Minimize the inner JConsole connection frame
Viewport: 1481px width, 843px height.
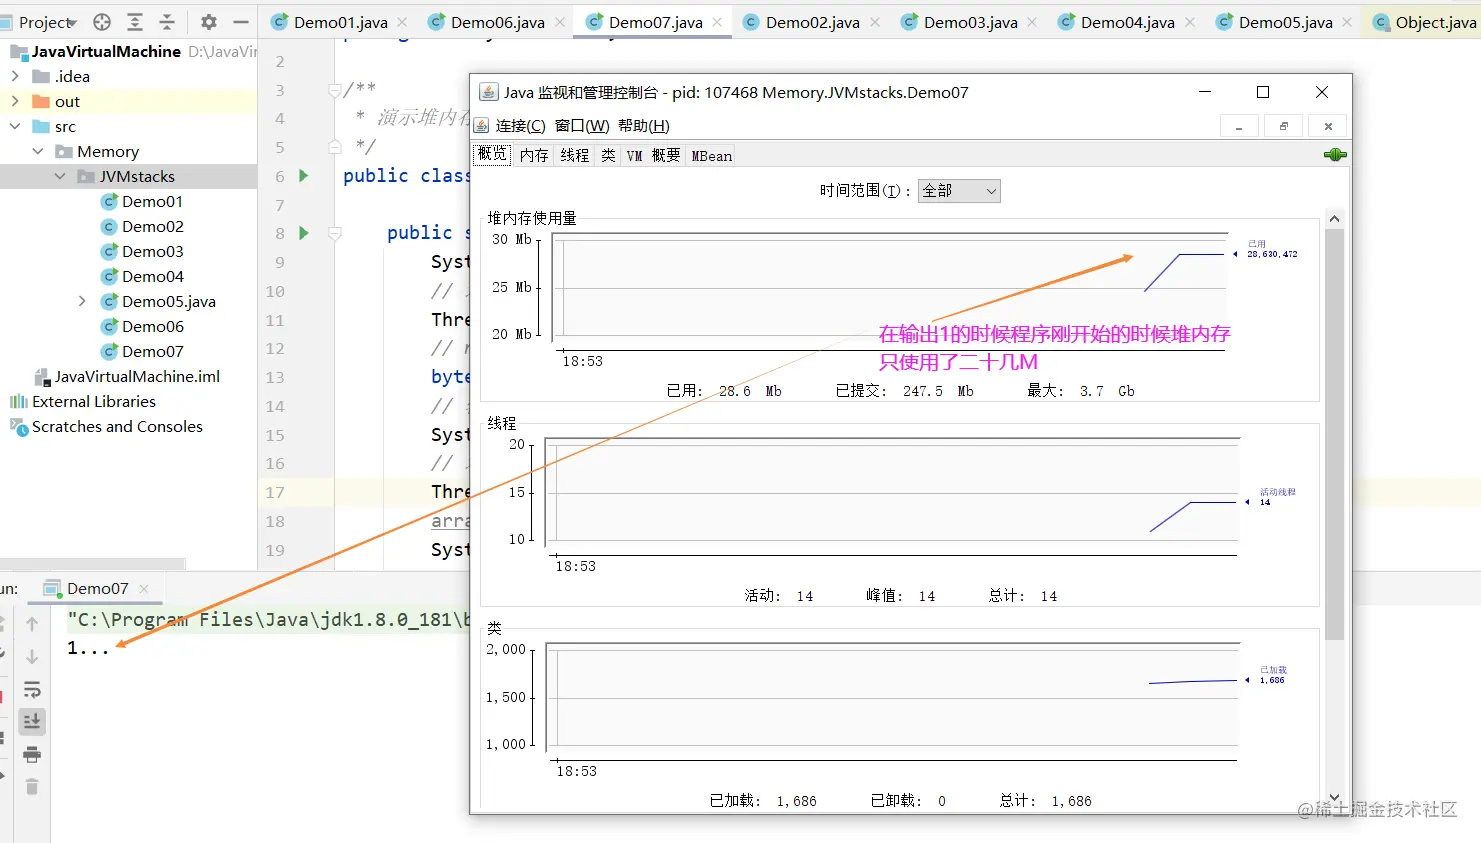click(1239, 126)
